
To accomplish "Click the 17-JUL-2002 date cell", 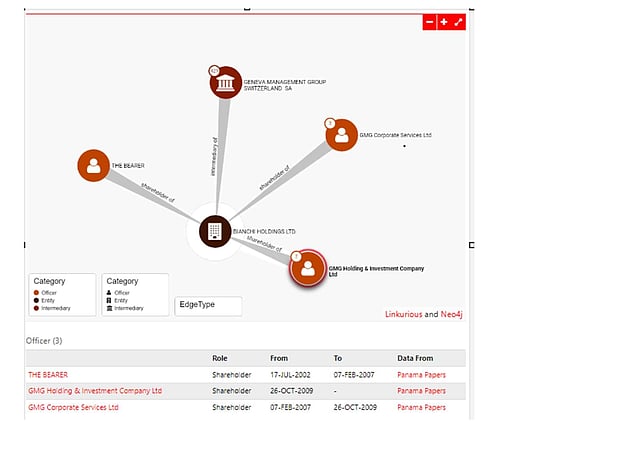I will [290, 375].
